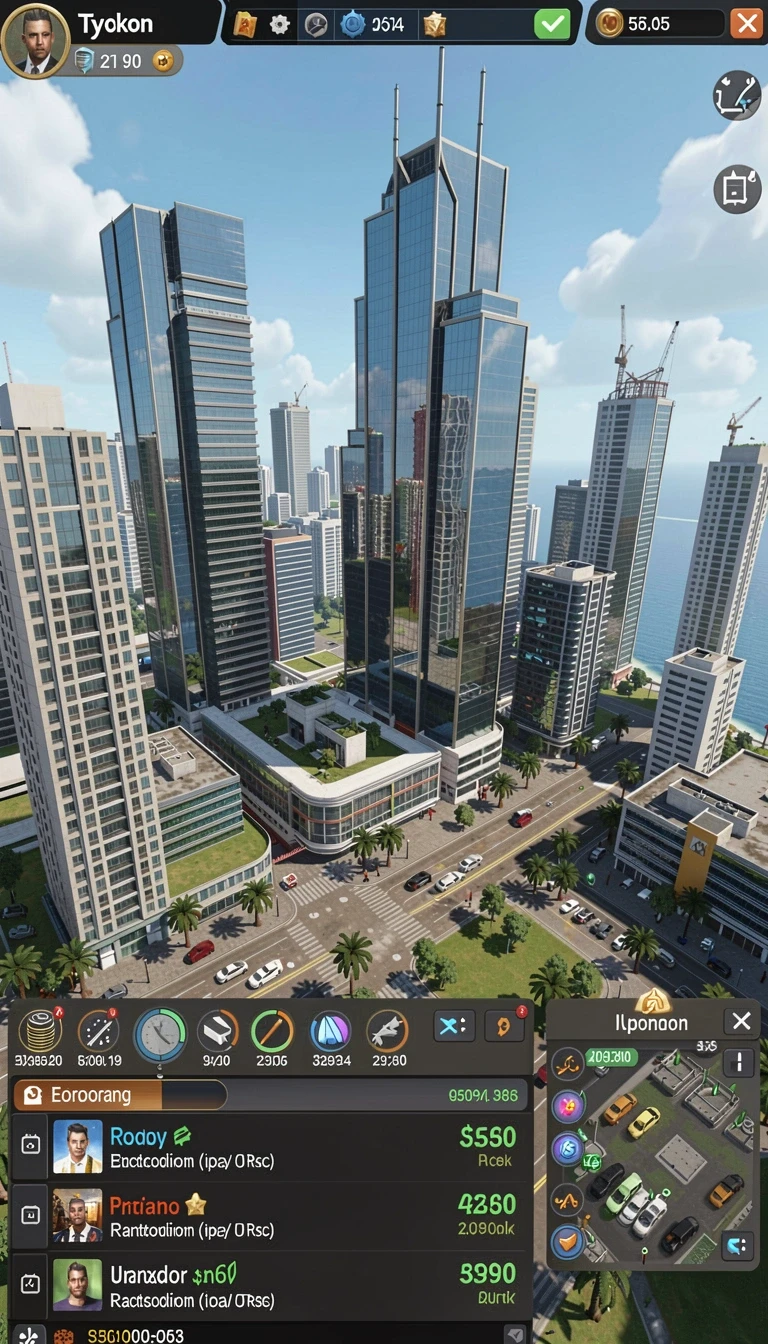768x1344 pixels.
Task: Toggle the calendar box beside Uranxdor
Action: tap(29, 1284)
